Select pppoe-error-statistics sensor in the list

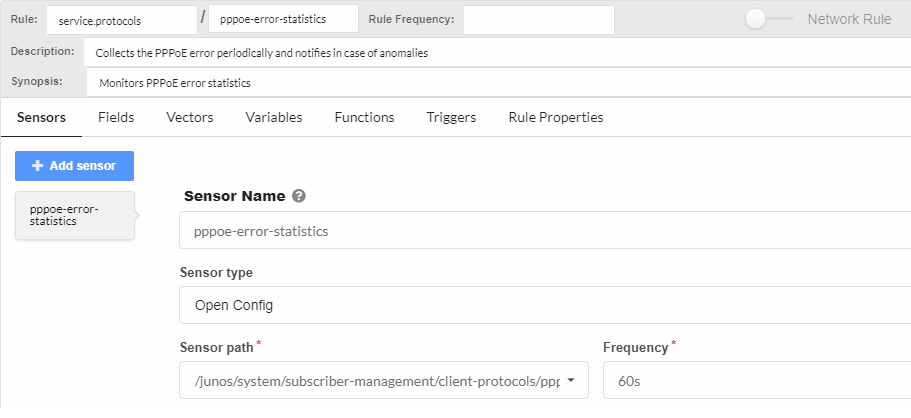click(74, 215)
